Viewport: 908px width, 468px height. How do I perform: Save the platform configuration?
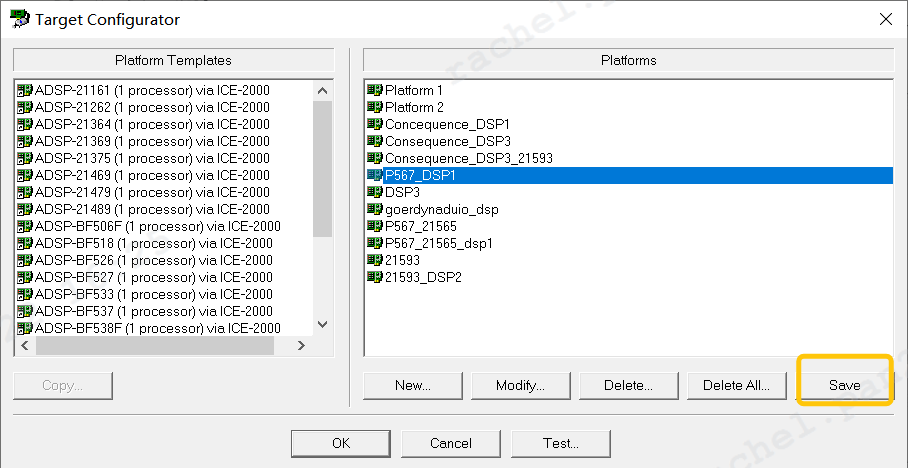click(x=844, y=385)
